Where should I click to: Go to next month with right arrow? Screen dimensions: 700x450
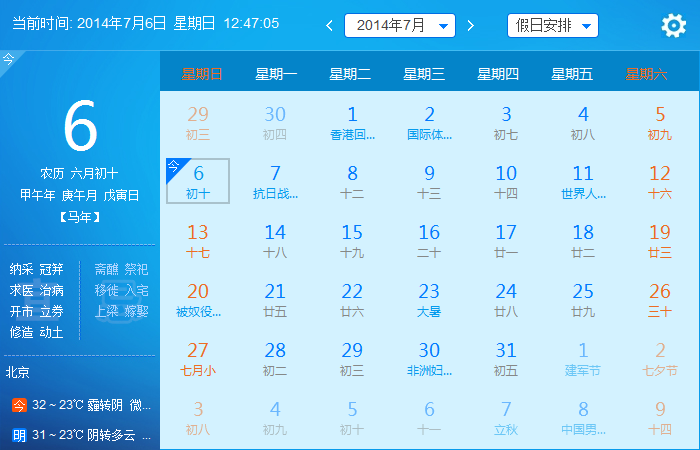(471, 26)
